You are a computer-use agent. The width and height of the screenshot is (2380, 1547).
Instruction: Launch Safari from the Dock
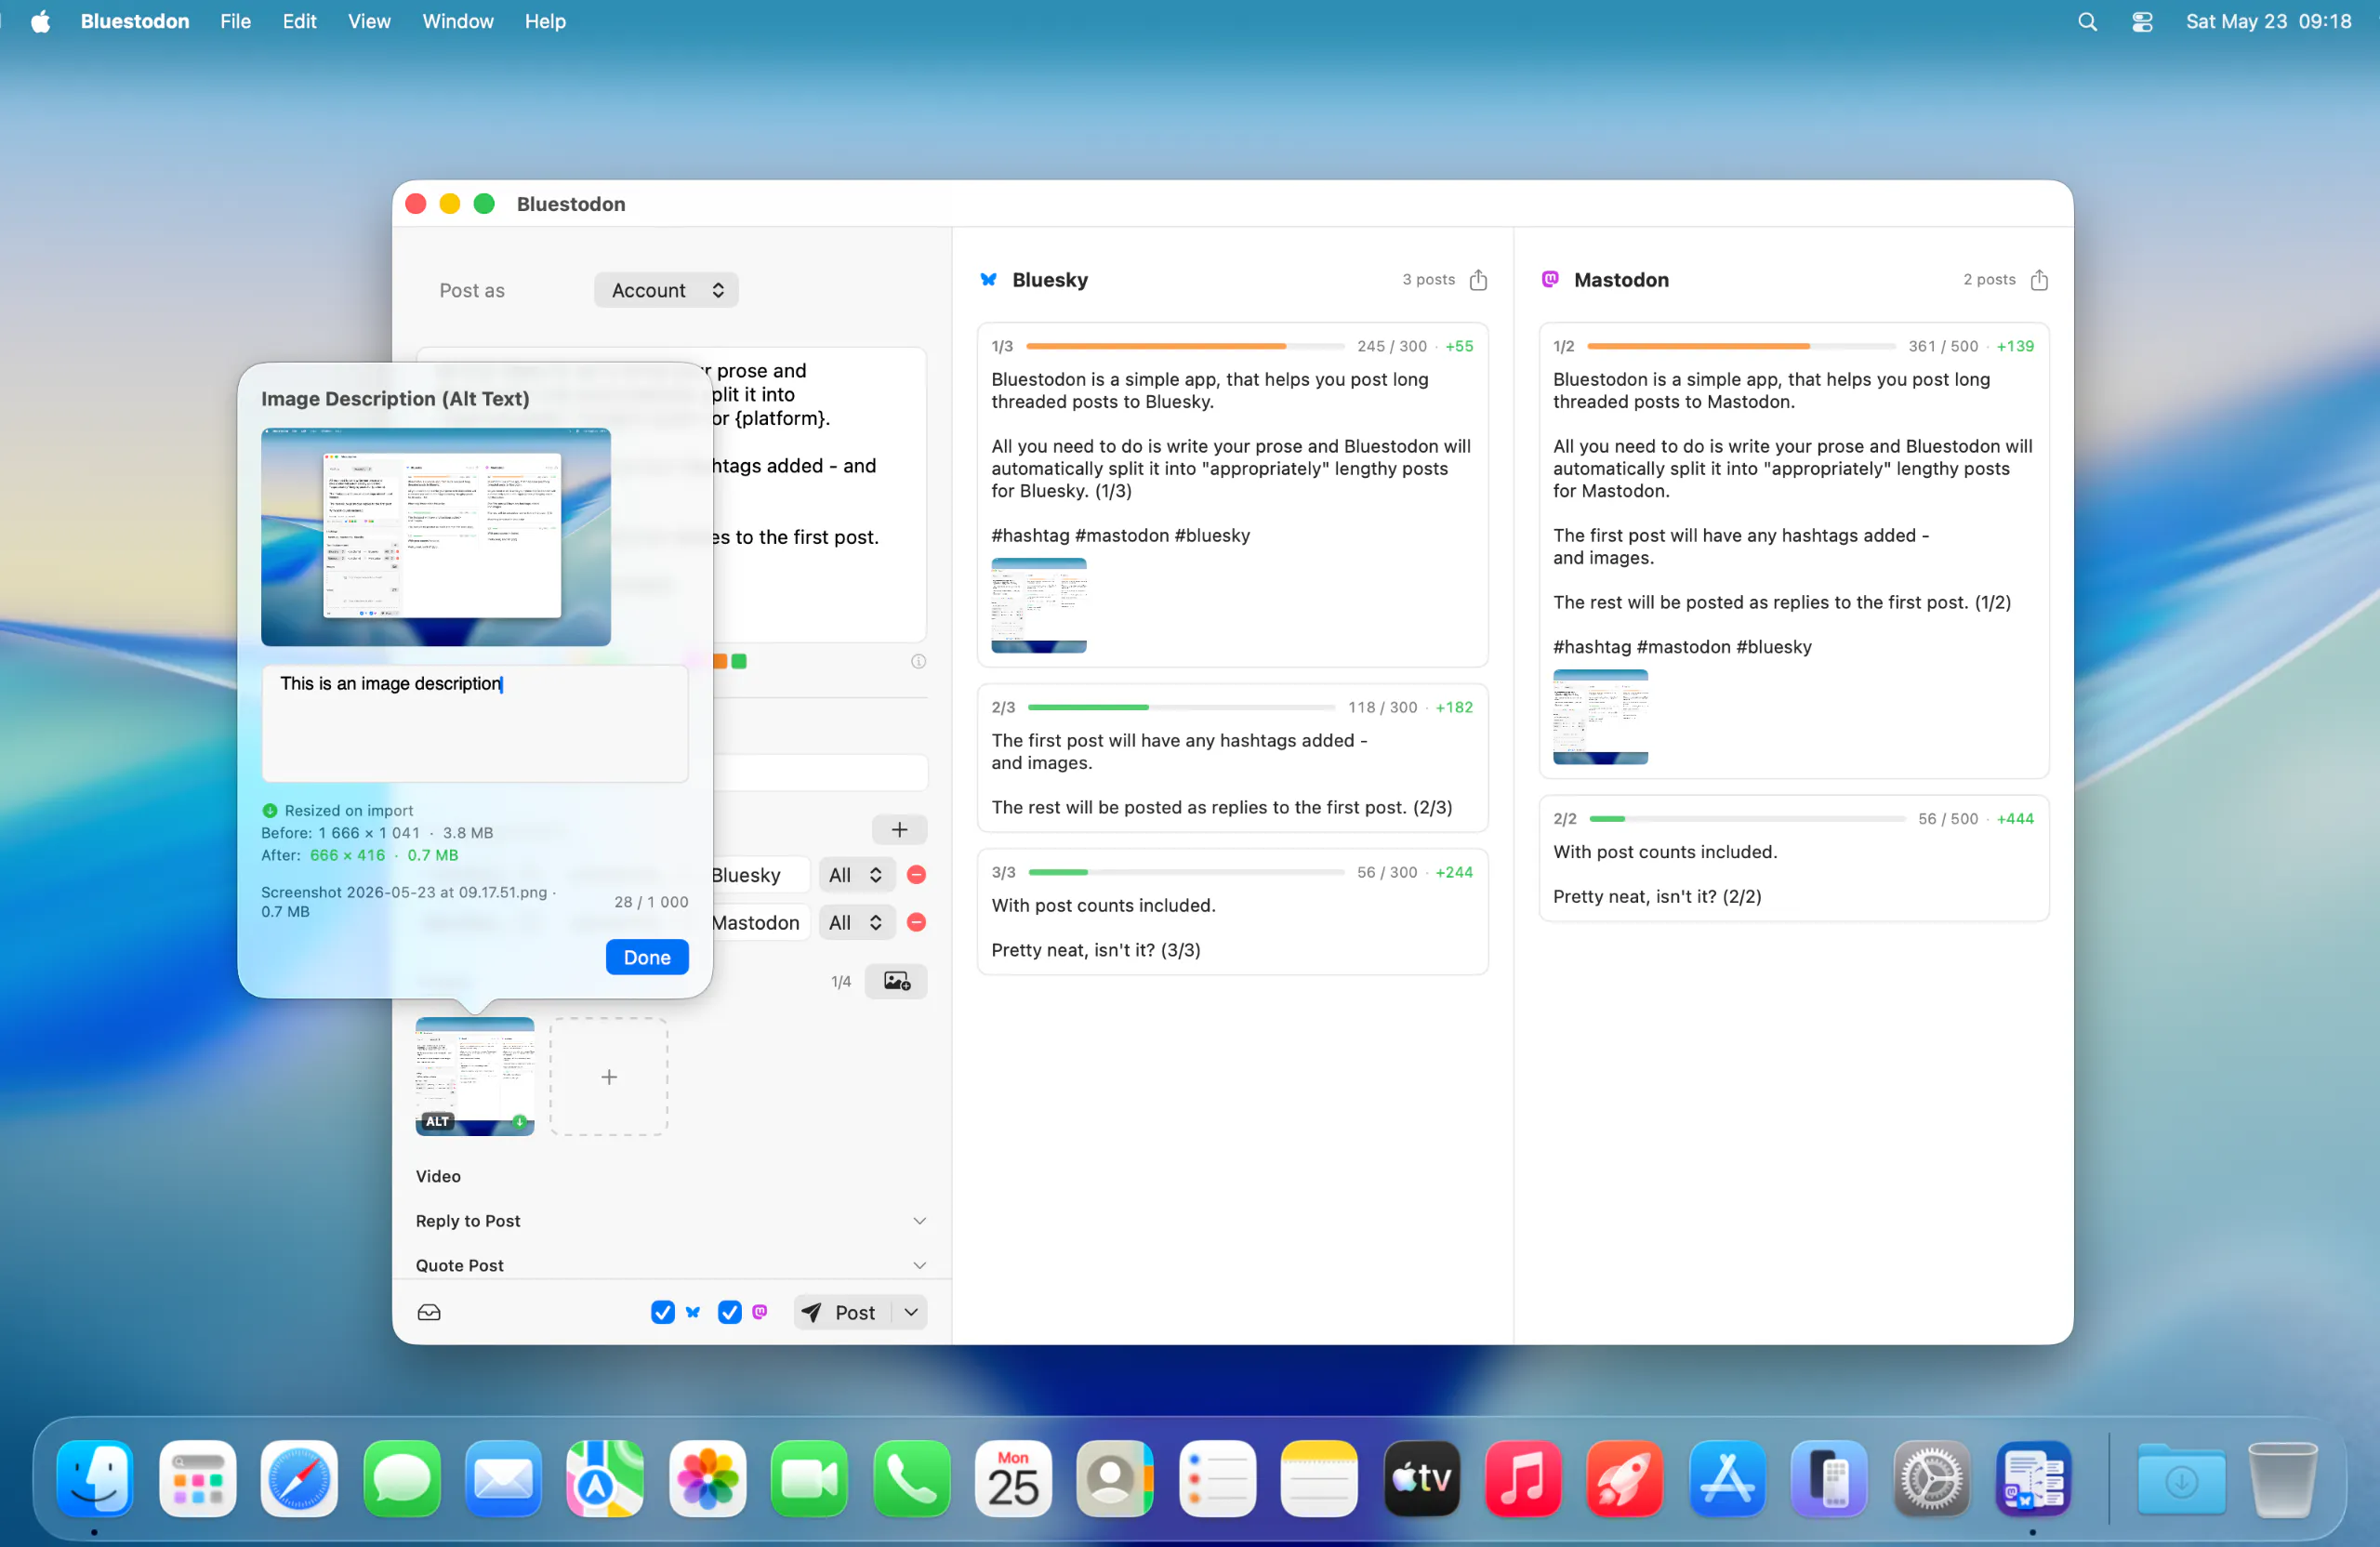(299, 1478)
